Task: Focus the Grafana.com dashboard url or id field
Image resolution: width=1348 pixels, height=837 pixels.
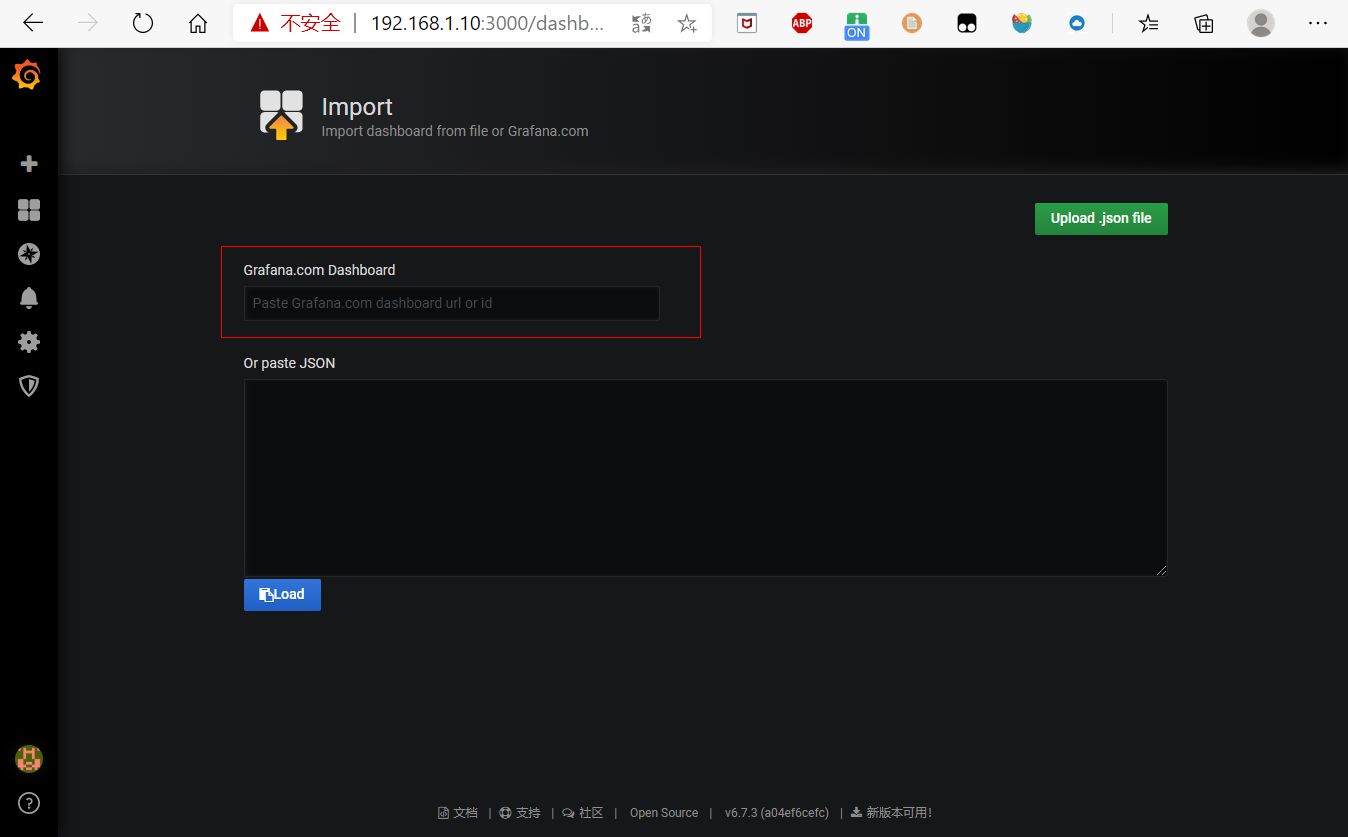Action: pyautogui.click(x=451, y=303)
